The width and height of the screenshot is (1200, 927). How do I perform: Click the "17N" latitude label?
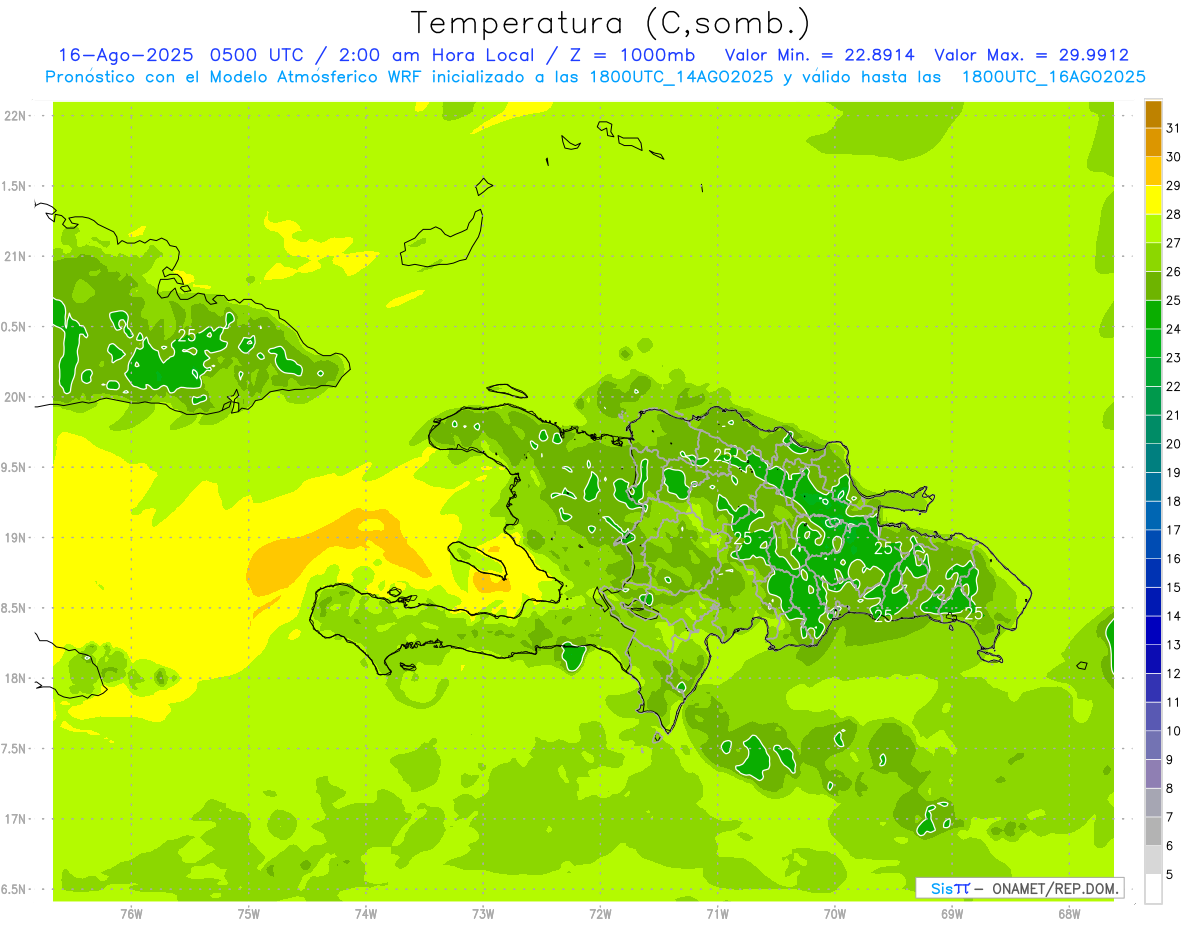pos(16,819)
